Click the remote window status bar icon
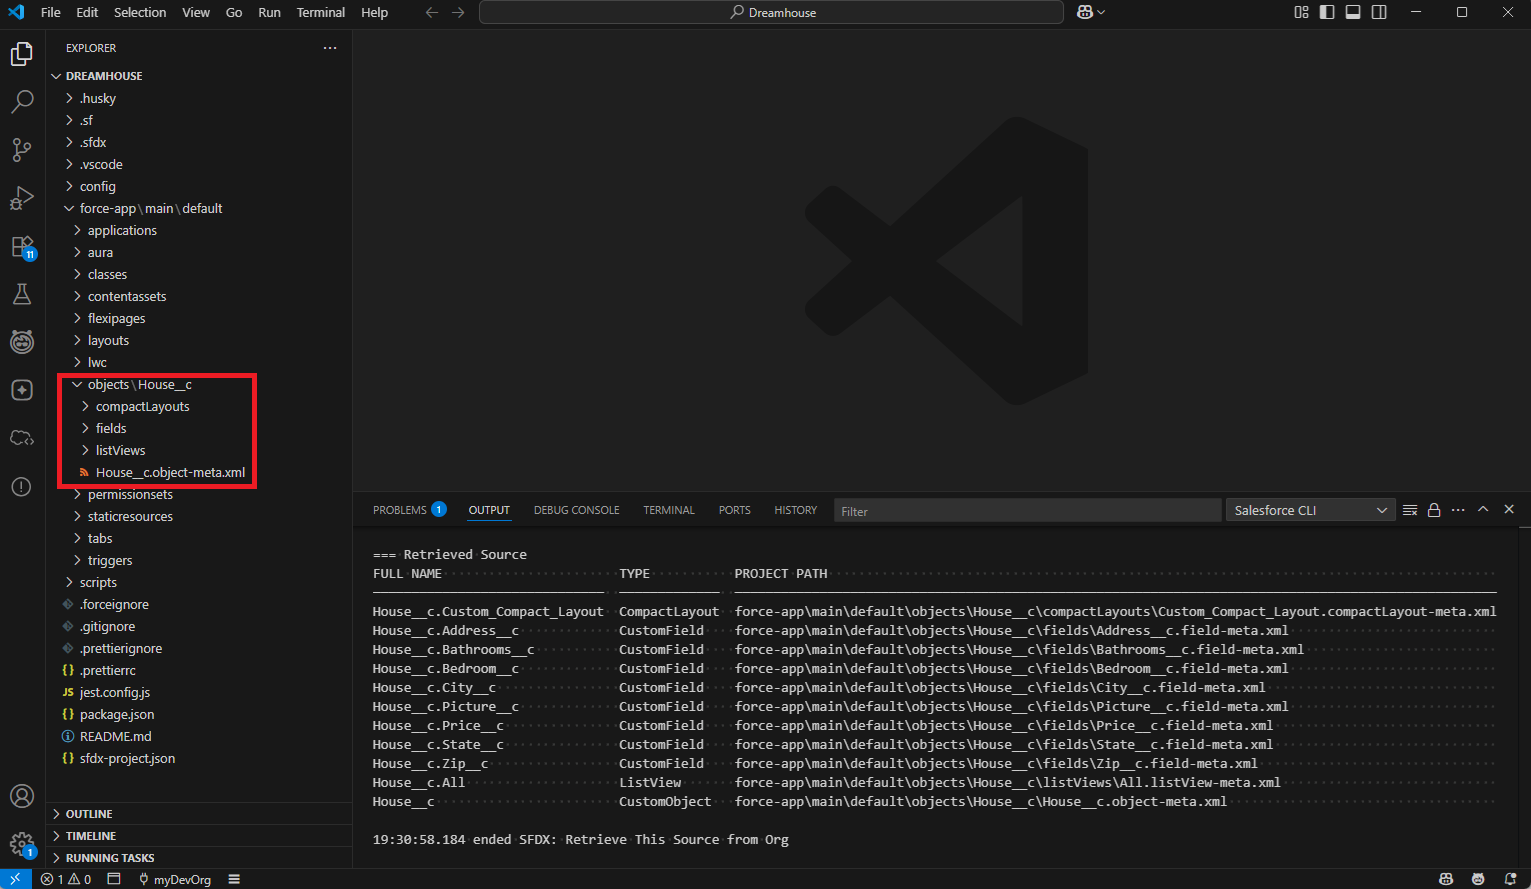The height and width of the screenshot is (889, 1531). (x=15, y=879)
